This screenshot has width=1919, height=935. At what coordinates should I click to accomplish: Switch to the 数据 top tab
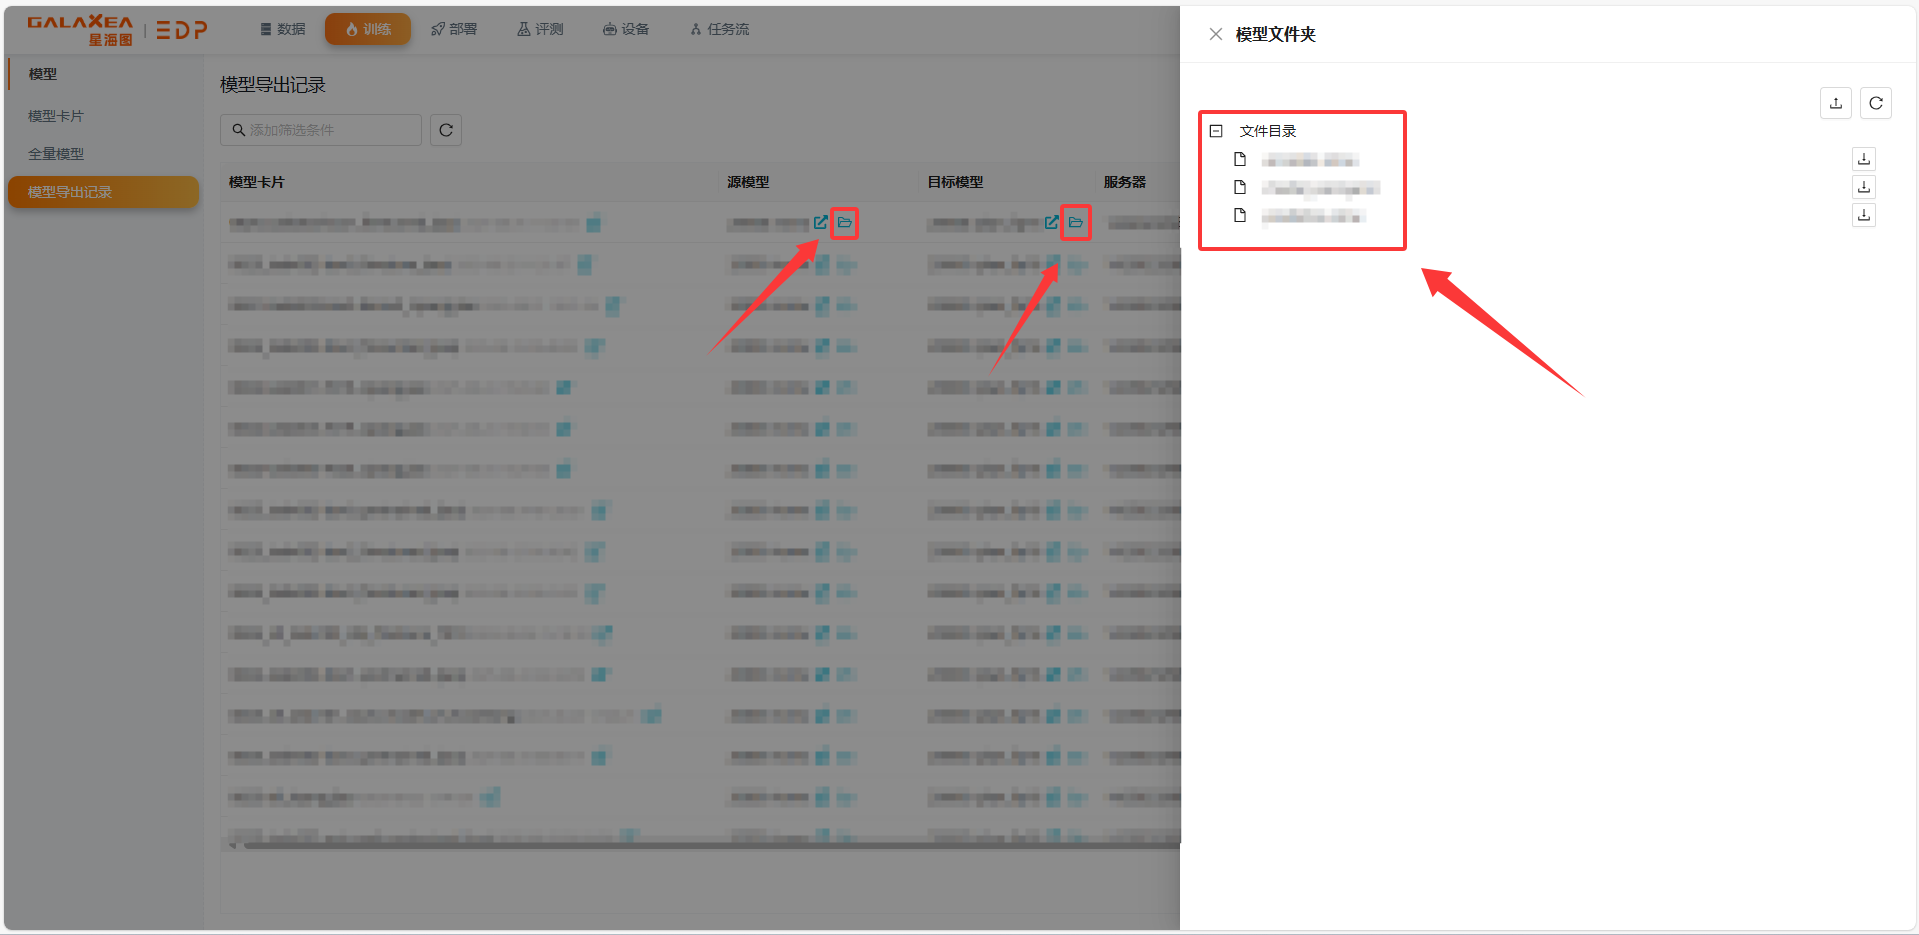[283, 29]
